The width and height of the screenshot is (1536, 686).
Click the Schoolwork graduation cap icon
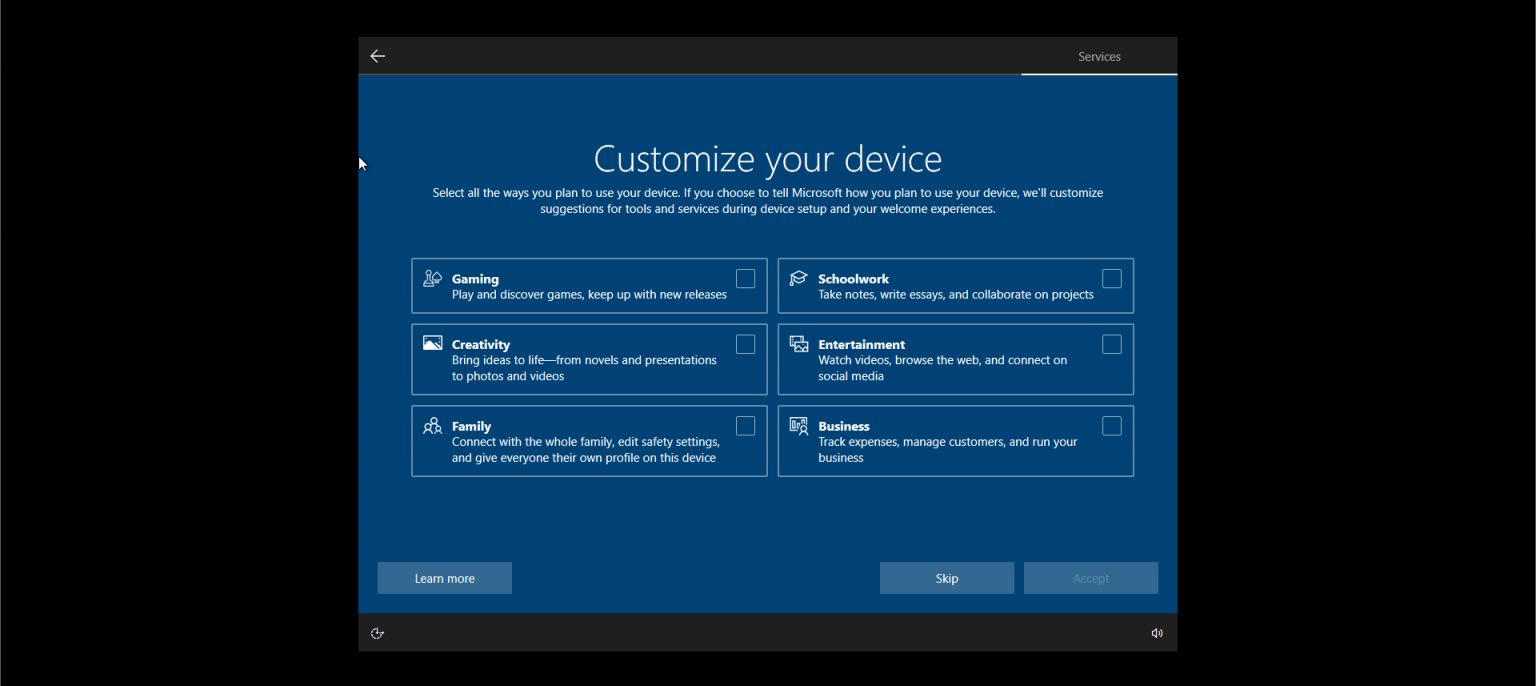pyautogui.click(x=798, y=278)
